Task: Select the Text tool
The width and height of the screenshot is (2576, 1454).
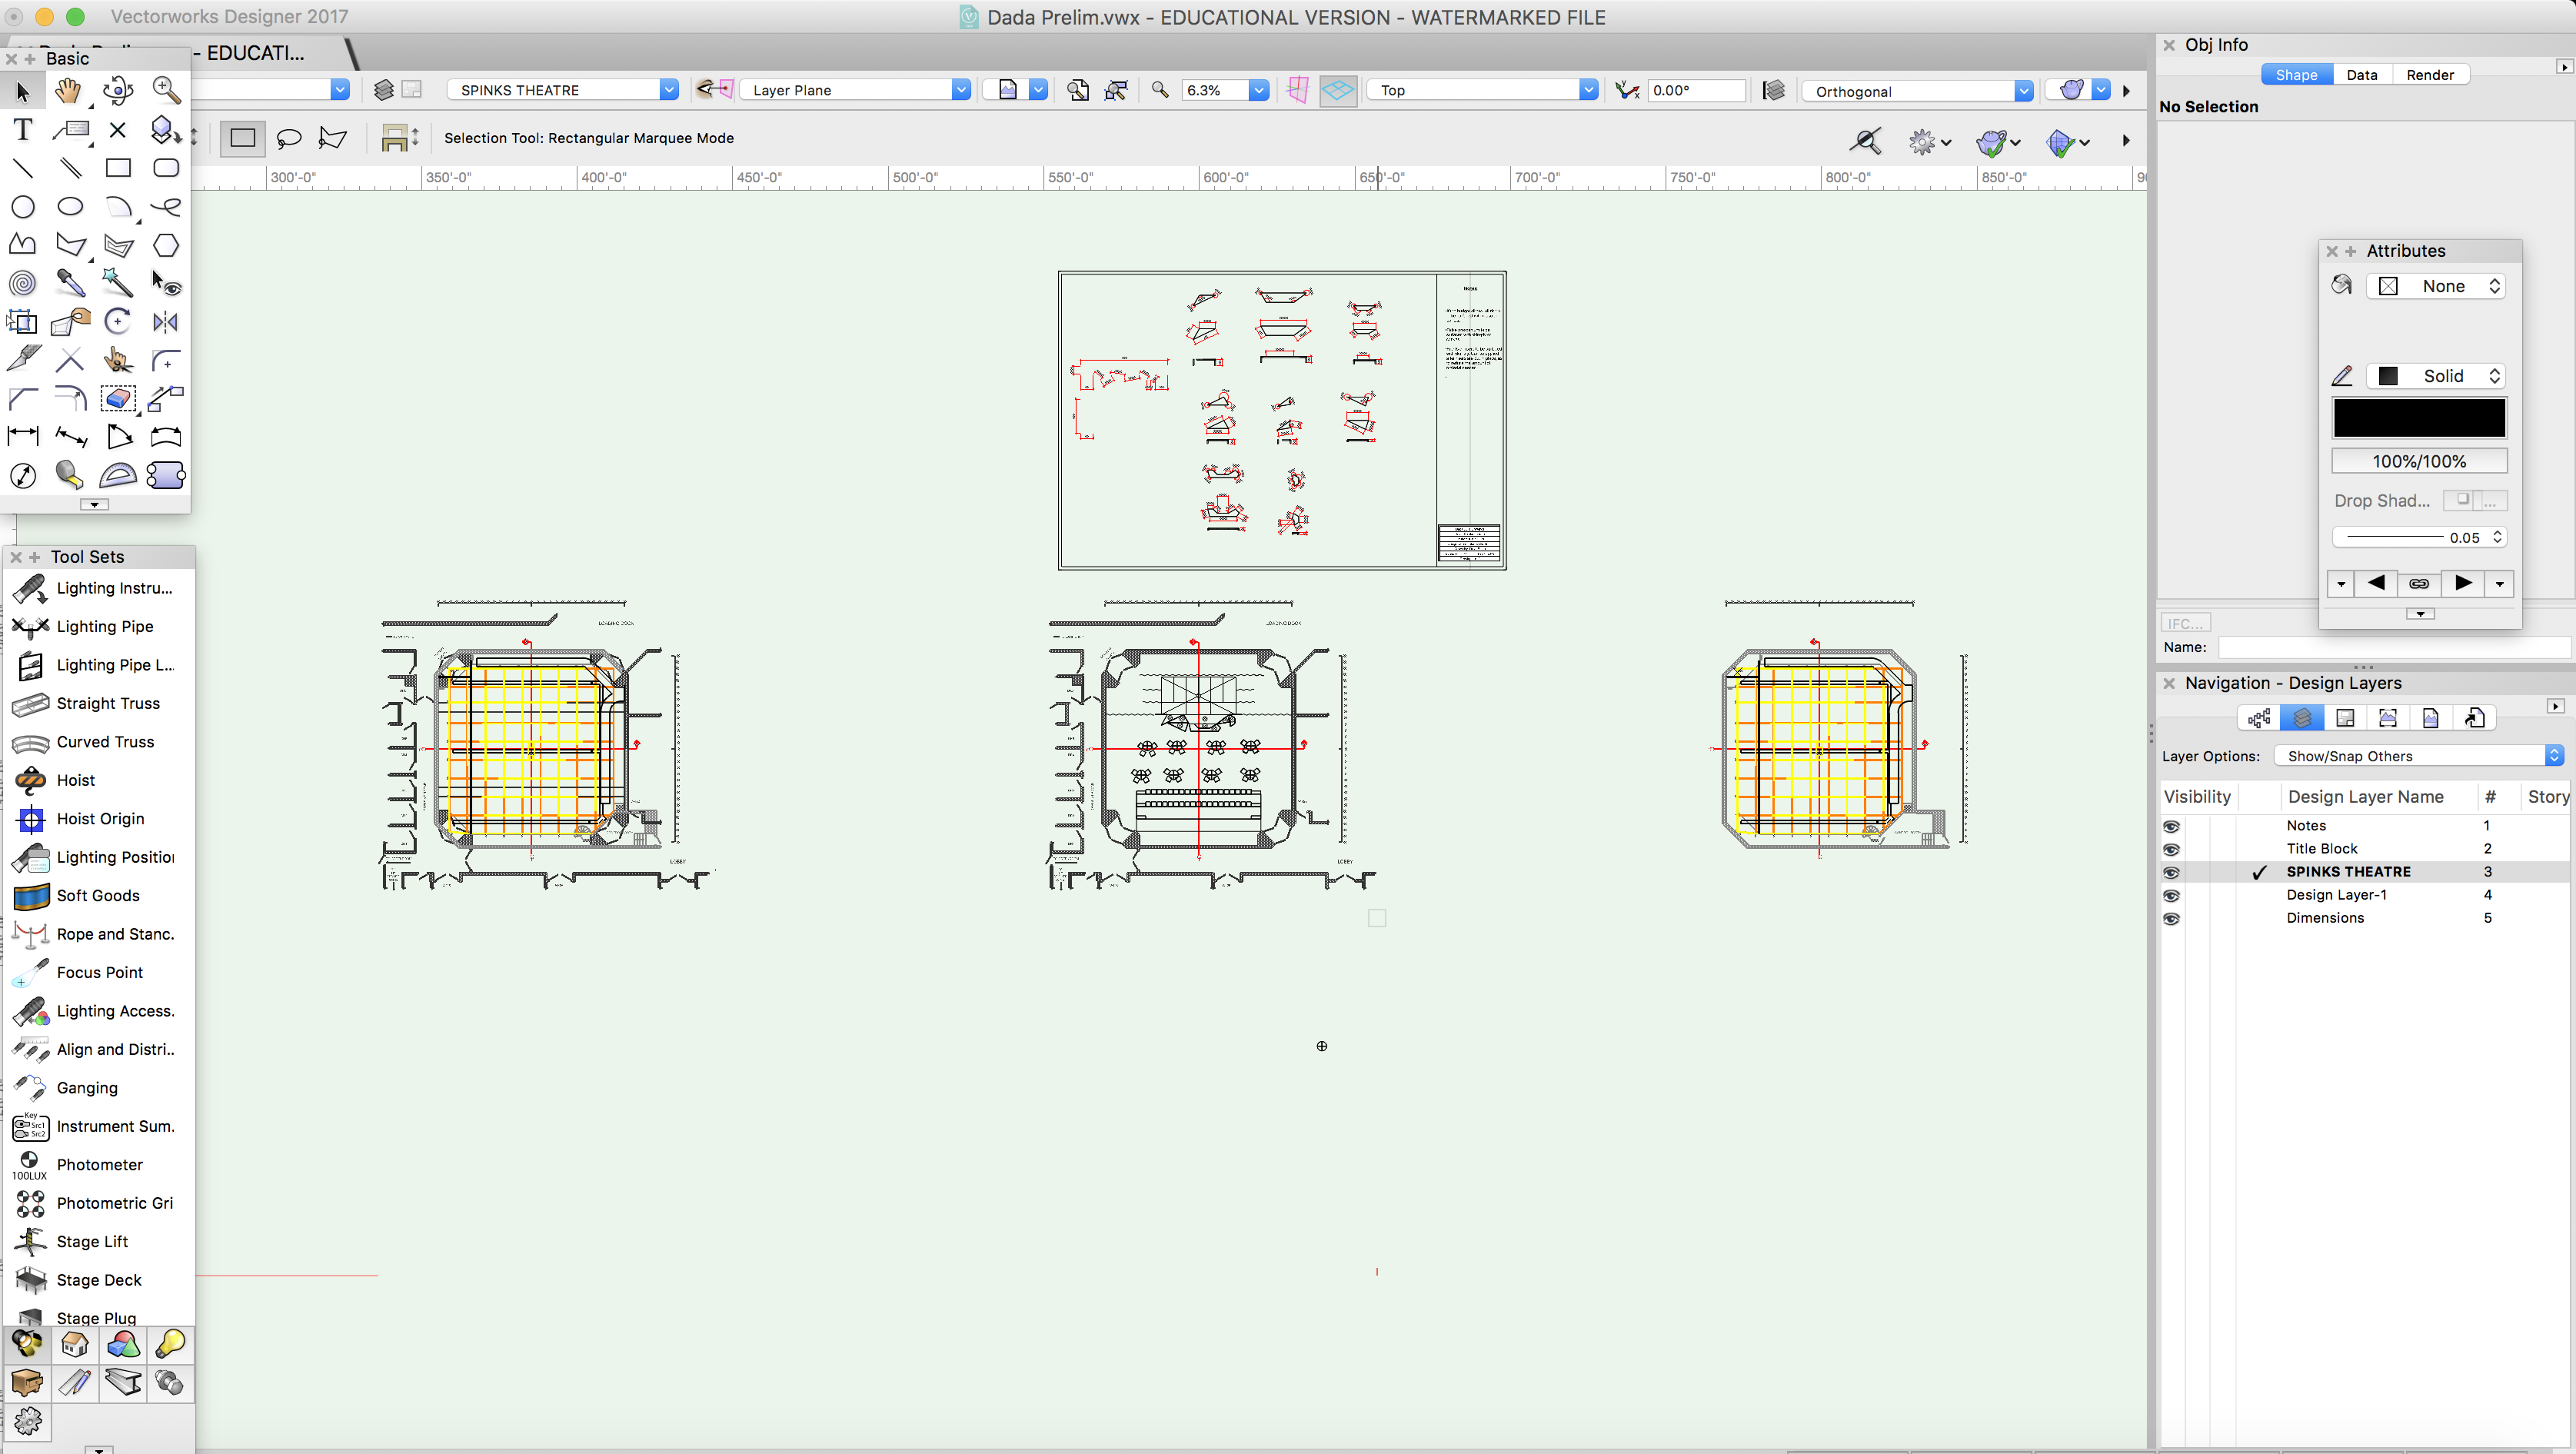Action: [22, 130]
